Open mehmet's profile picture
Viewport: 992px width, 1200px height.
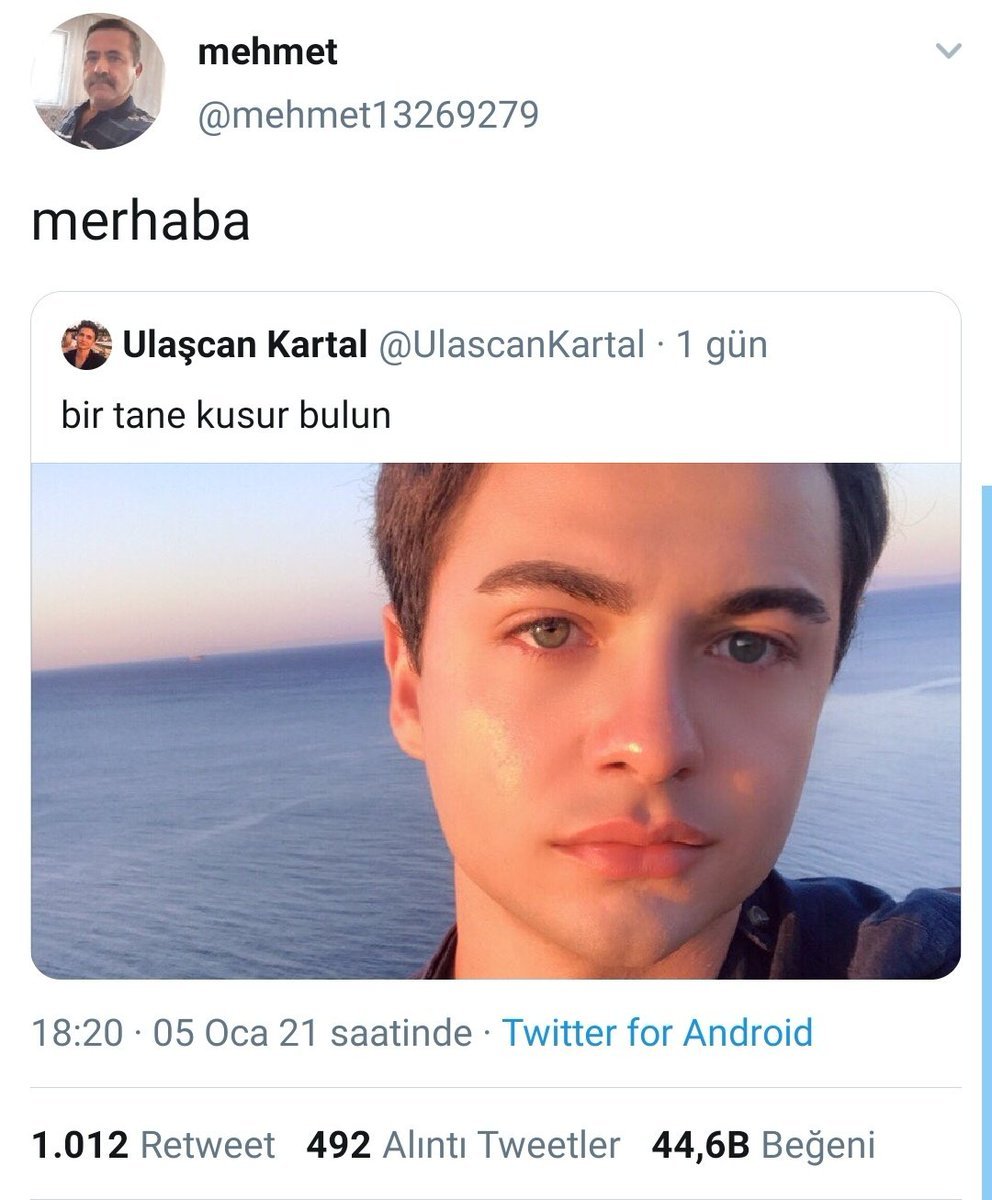point(98,81)
